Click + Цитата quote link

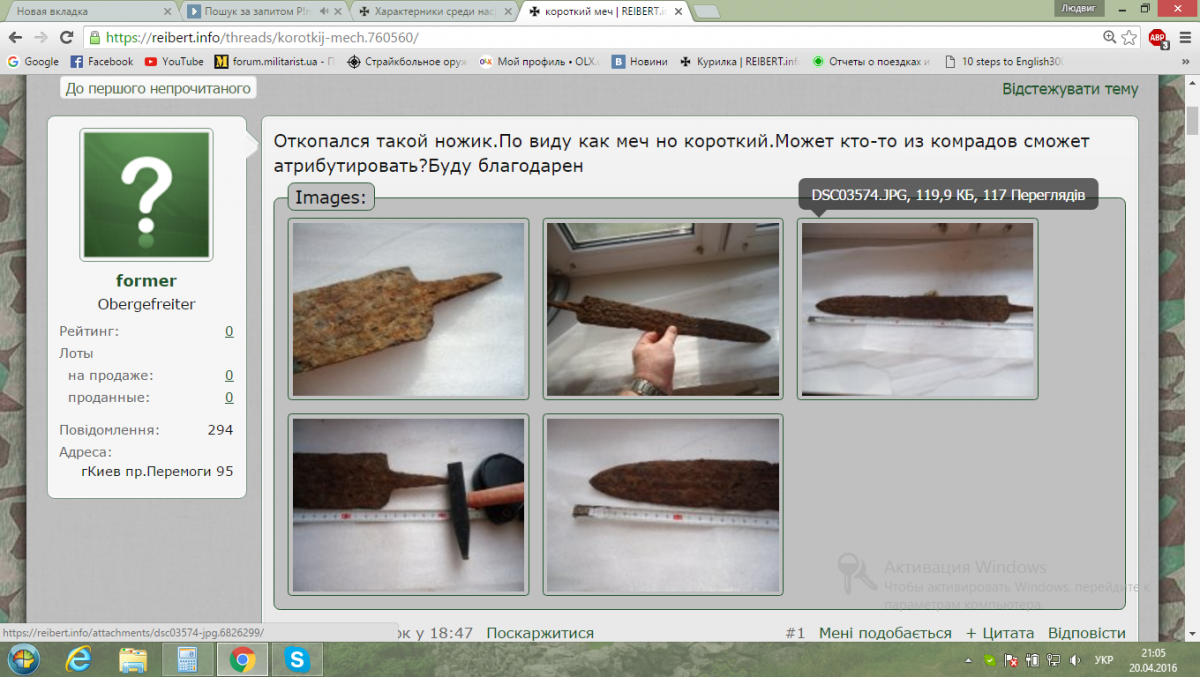pyautogui.click(x=999, y=633)
